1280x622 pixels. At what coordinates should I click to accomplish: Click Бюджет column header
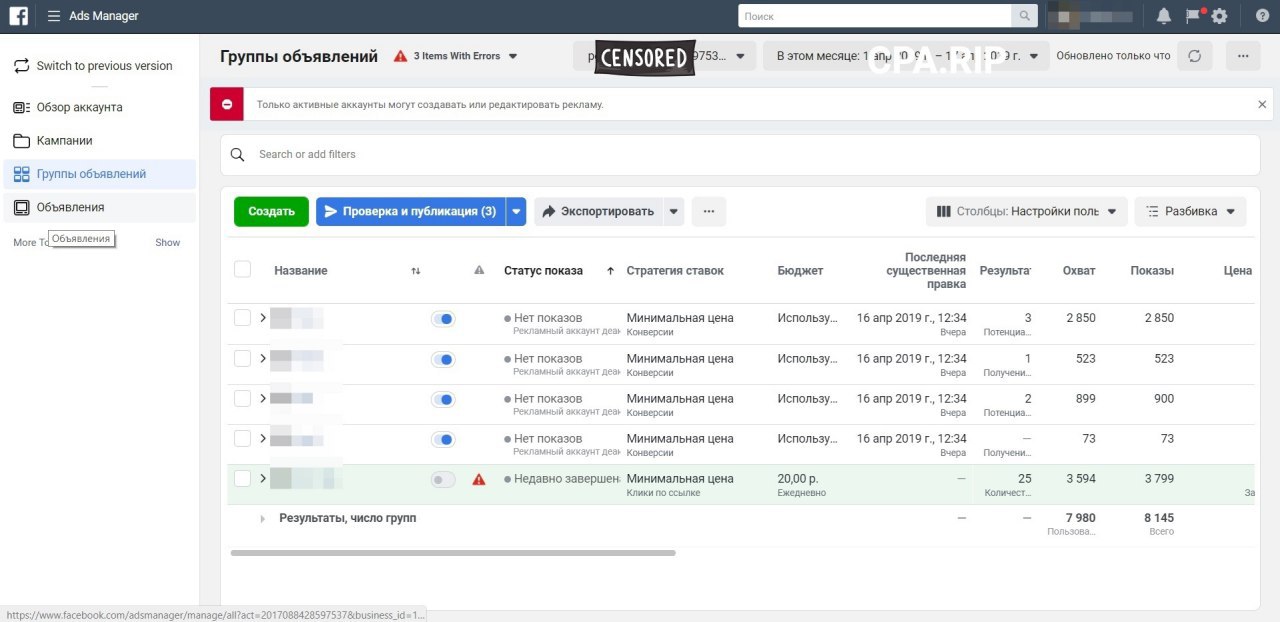(x=800, y=270)
